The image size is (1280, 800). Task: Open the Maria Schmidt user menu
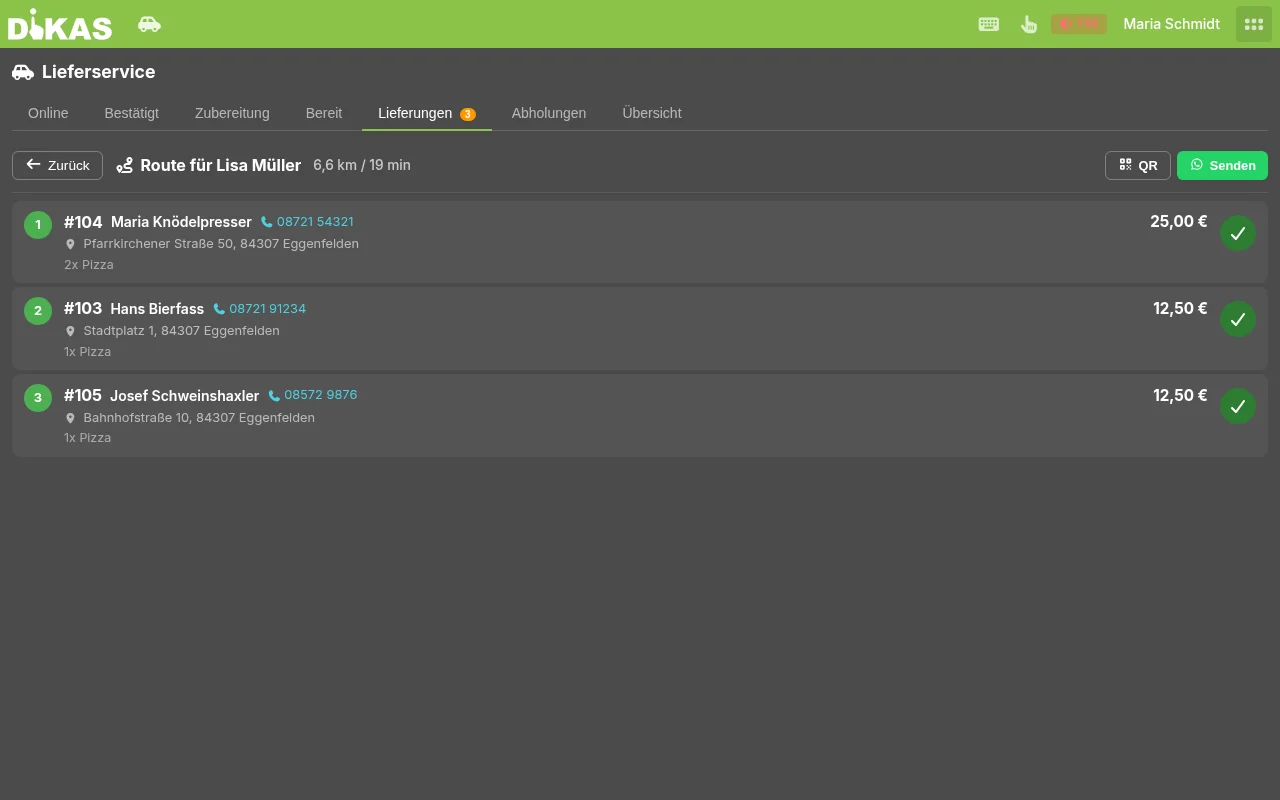[1171, 24]
